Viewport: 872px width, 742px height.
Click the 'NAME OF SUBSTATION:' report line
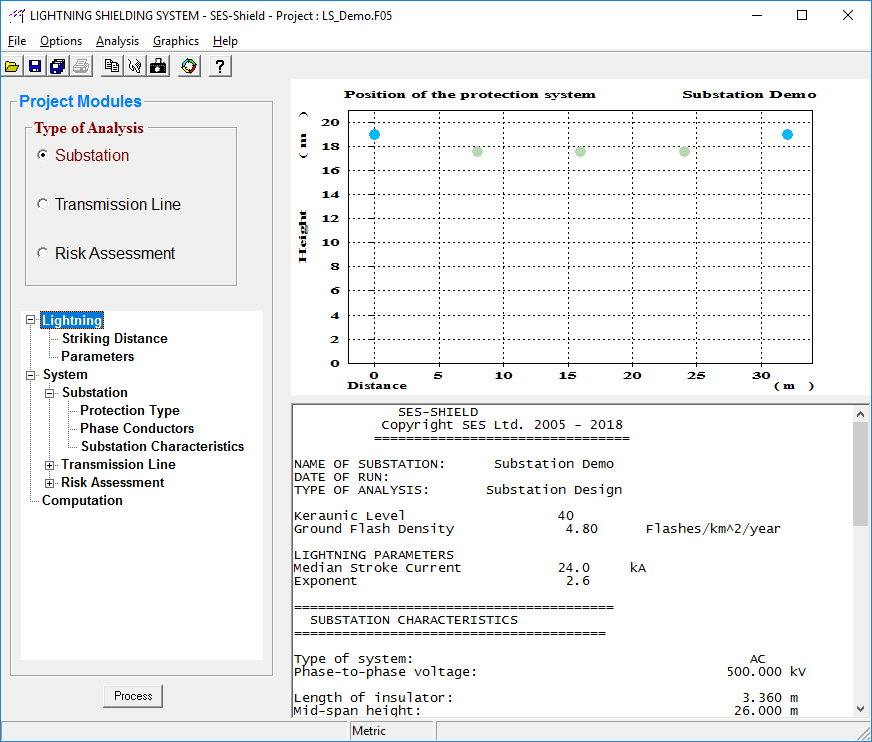click(x=453, y=464)
